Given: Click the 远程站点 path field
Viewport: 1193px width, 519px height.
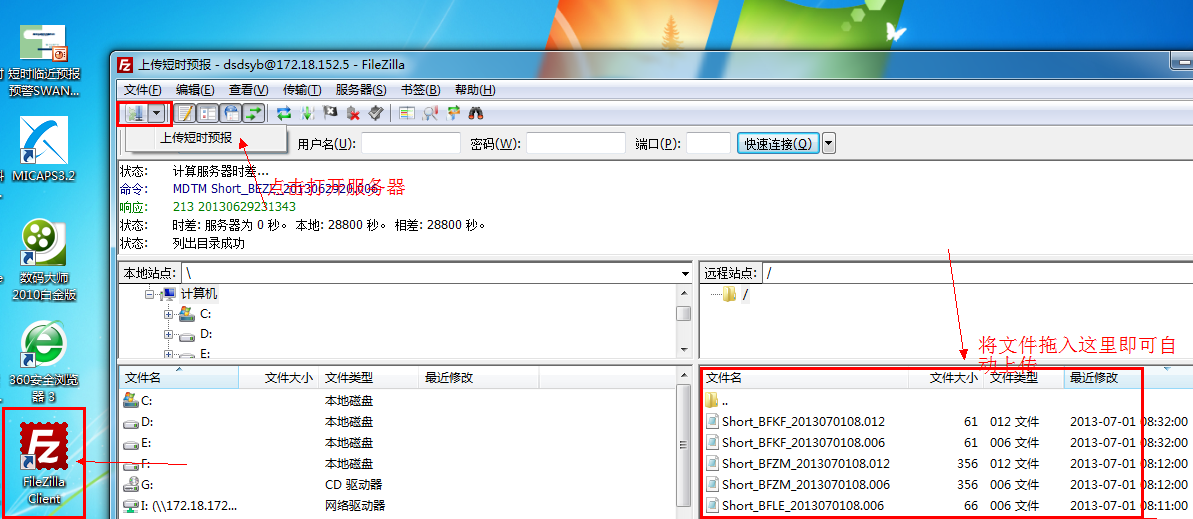Looking at the screenshot, I should [978, 273].
